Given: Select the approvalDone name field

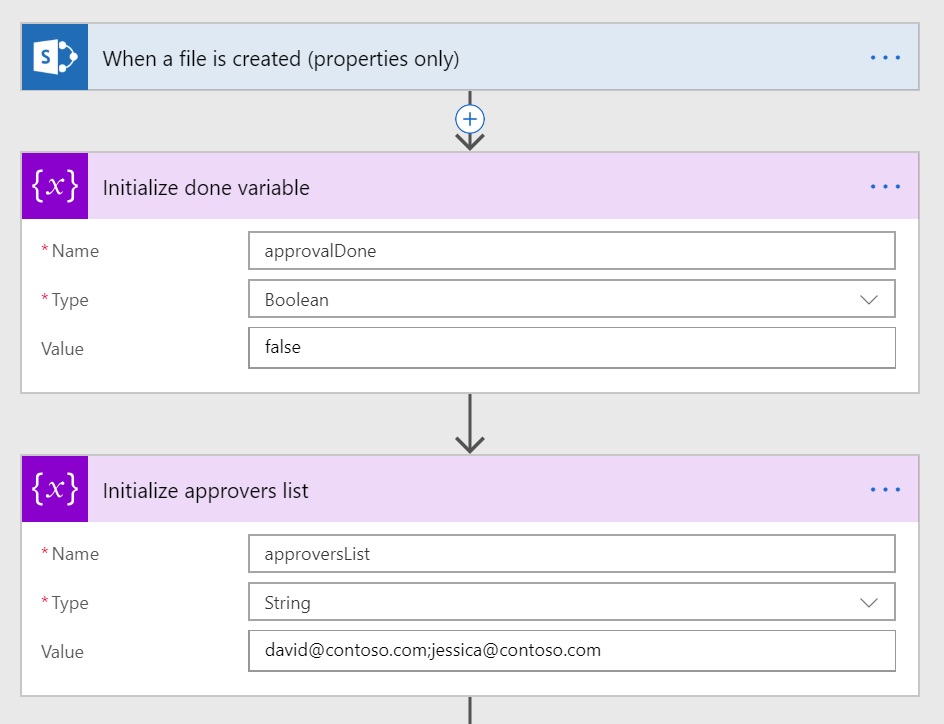Looking at the screenshot, I should pos(571,250).
